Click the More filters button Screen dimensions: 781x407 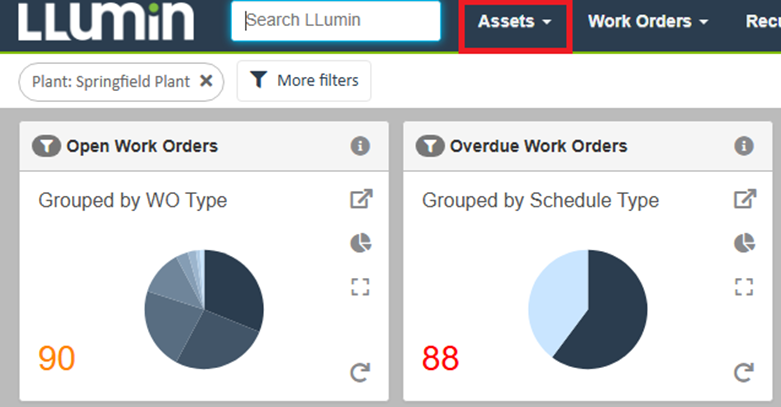coord(304,81)
